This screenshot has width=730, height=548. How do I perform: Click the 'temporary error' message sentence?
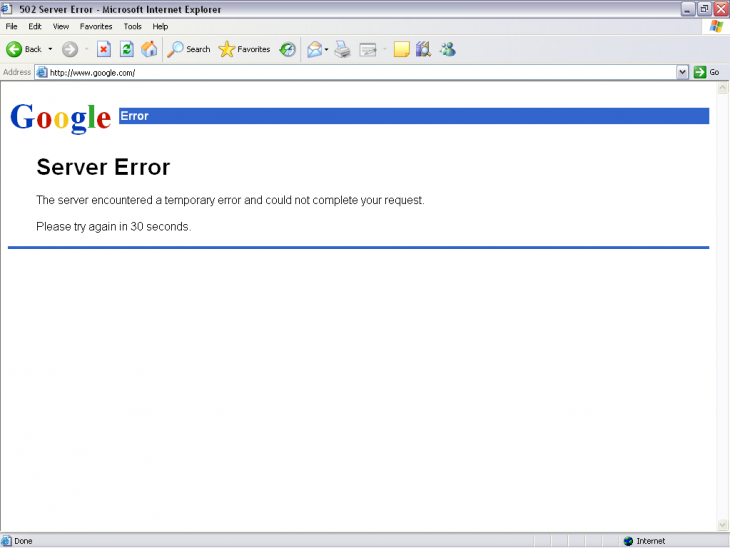(x=230, y=200)
